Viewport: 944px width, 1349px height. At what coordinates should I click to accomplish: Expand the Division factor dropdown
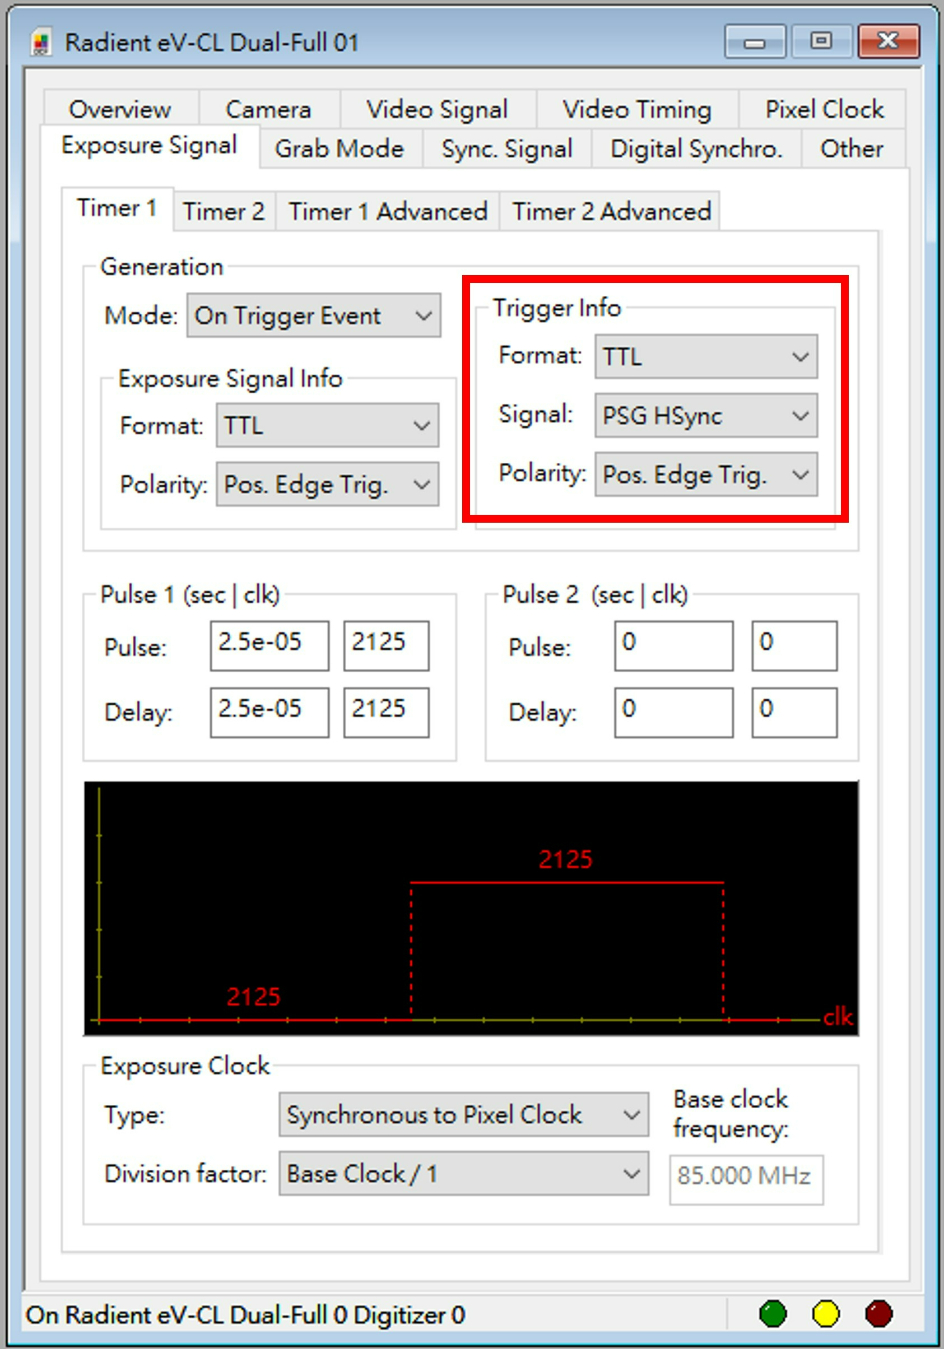[464, 1174]
